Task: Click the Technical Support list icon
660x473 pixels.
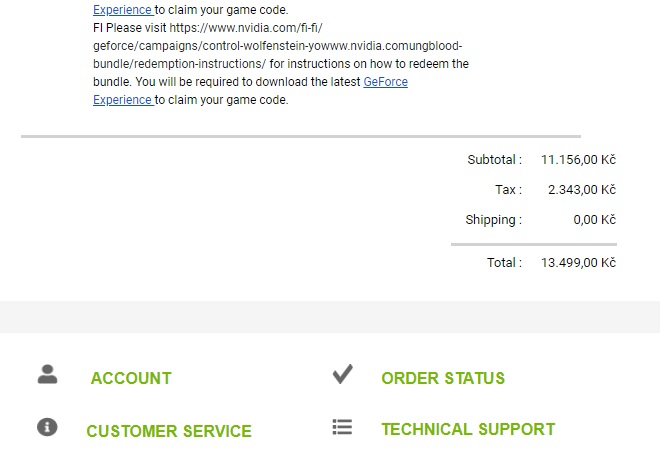Action: click(x=343, y=427)
